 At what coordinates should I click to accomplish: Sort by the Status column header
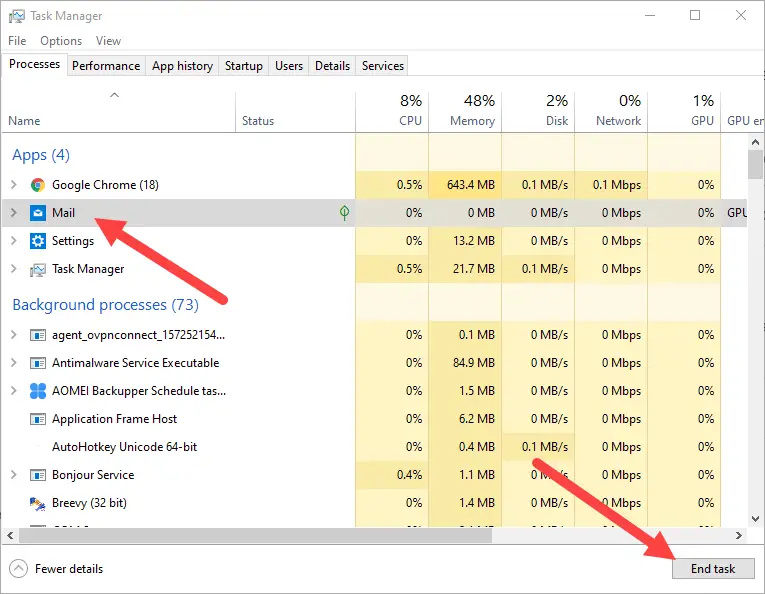click(x=295, y=112)
